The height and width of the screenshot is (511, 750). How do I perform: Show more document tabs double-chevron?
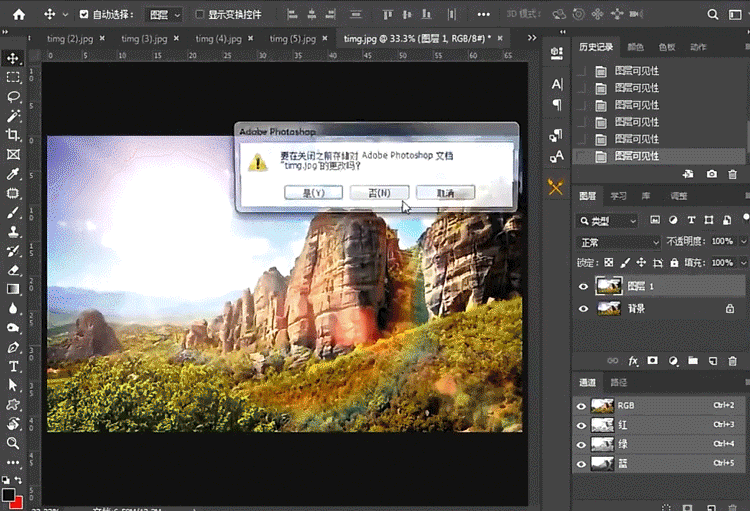click(x=532, y=38)
